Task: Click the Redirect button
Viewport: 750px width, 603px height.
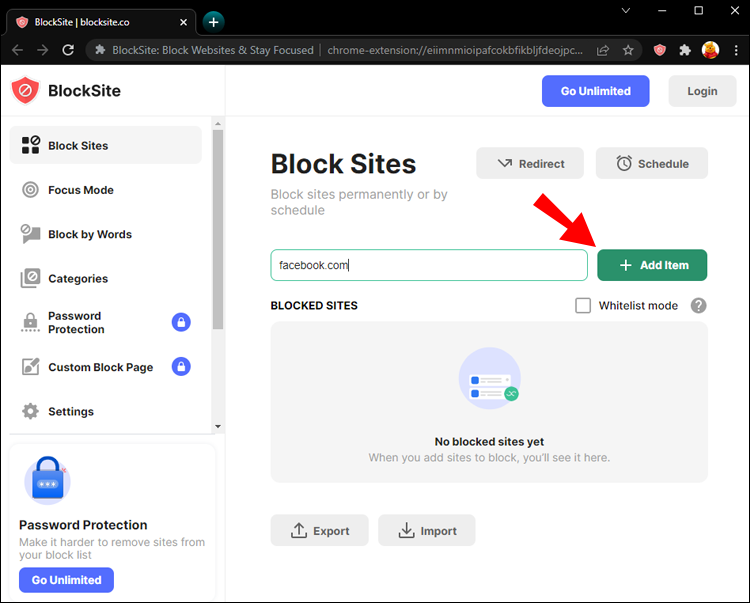Action: 530,164
